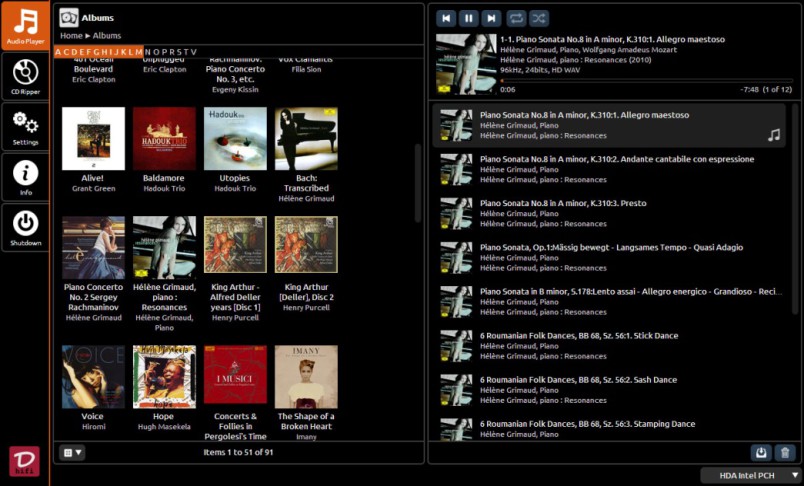The width and height of the screenshot is (804, 486).
Task: Click the Shutdown power icon
Action: click(25, 227)
